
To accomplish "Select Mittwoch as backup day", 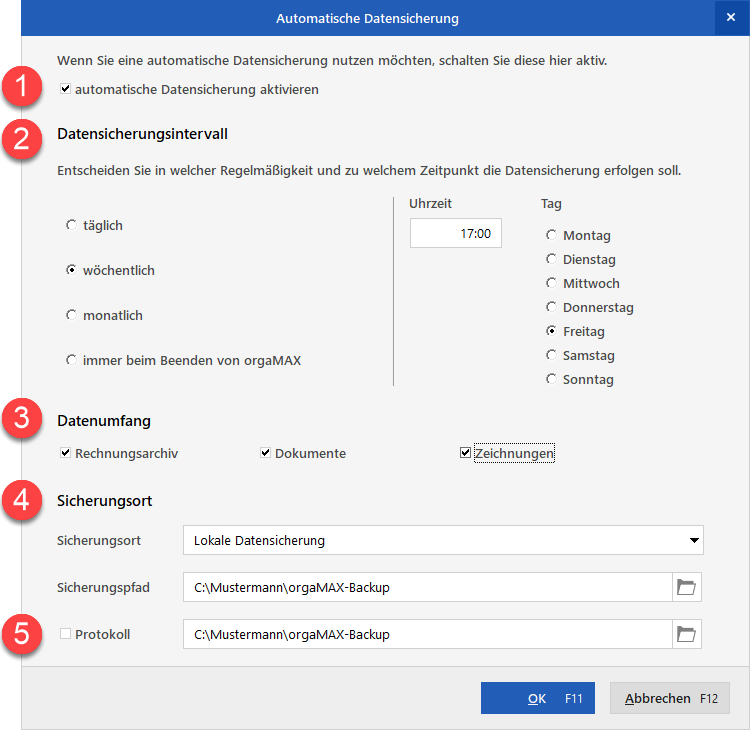I will point(551,283).
